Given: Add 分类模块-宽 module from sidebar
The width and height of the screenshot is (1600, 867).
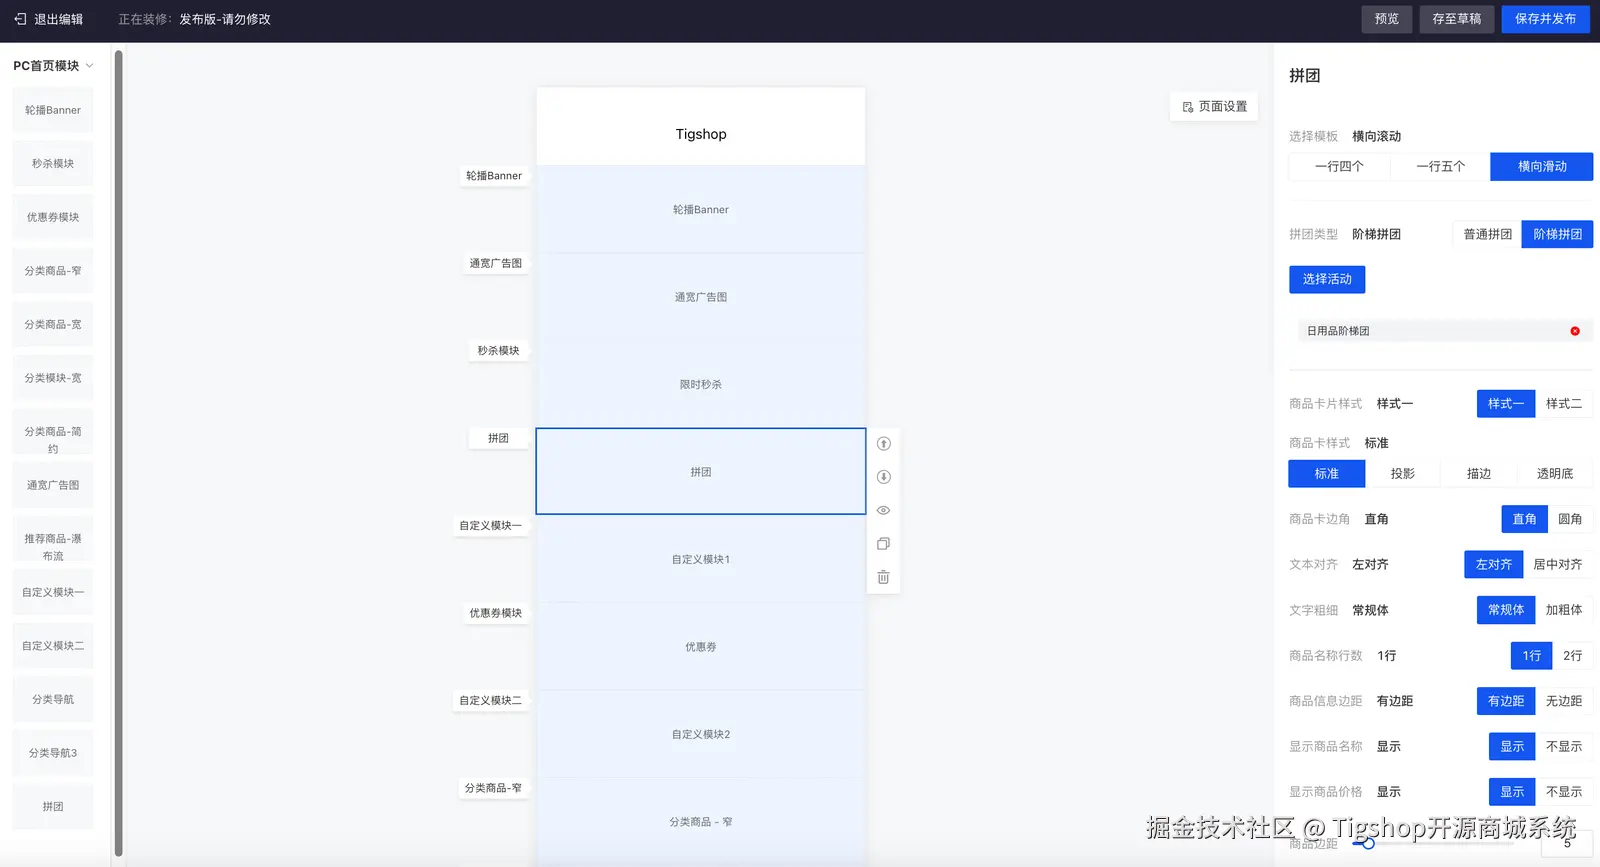Looking at the screenshot, I should 53,378.
